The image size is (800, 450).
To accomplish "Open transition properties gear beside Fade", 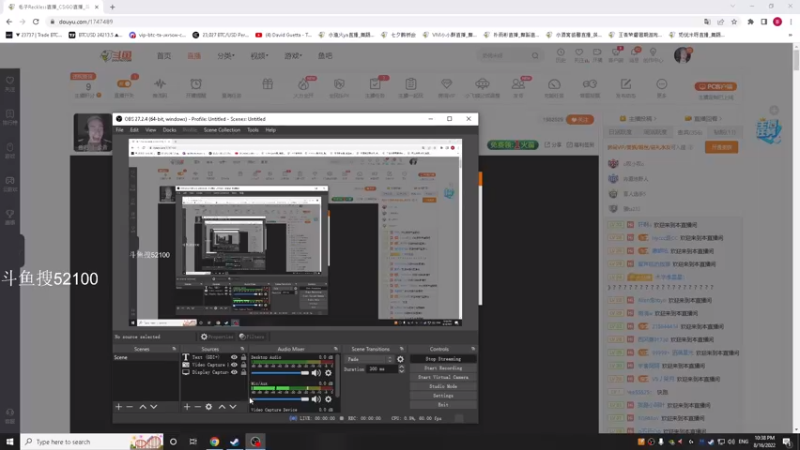I will click(401, 359).
